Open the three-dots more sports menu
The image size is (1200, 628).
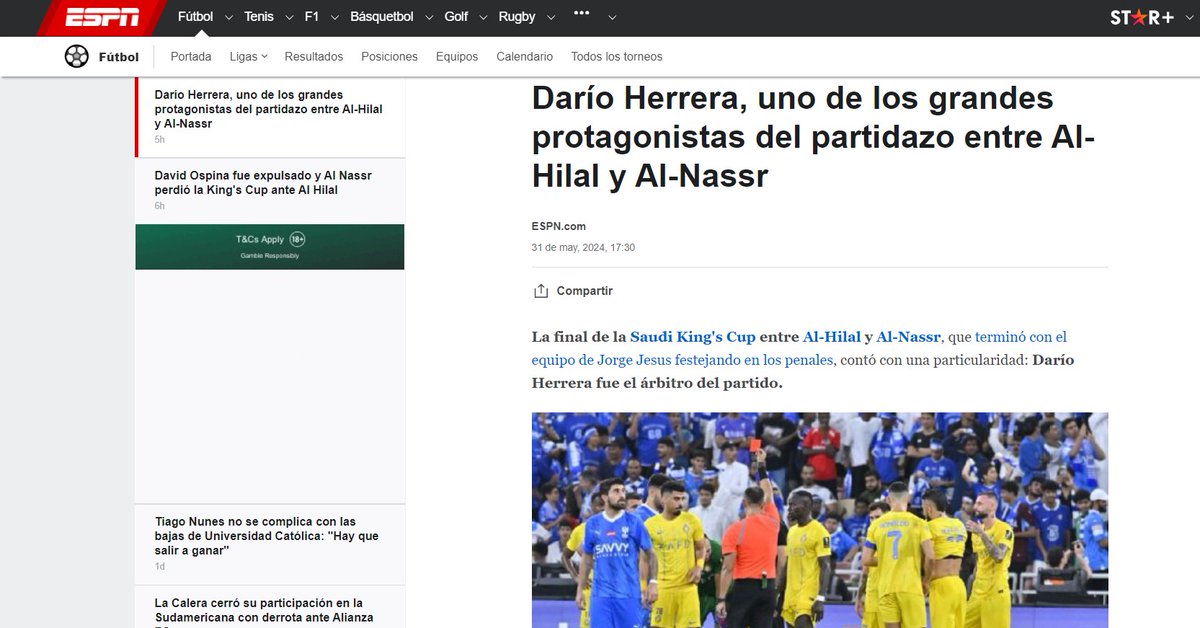(x=581, y=14)
